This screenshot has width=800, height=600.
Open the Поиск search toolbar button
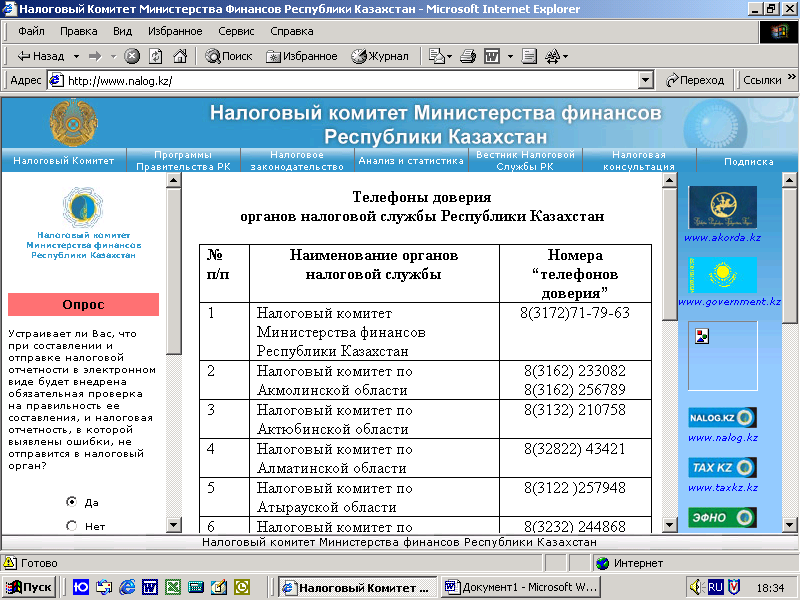pyautogui.click(x=229, y=56)
